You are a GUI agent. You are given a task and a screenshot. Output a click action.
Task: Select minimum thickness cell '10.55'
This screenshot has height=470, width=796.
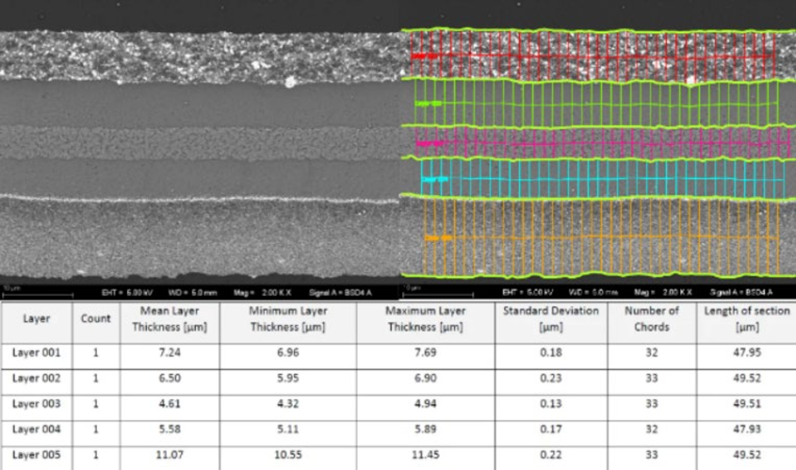(288, 455)
